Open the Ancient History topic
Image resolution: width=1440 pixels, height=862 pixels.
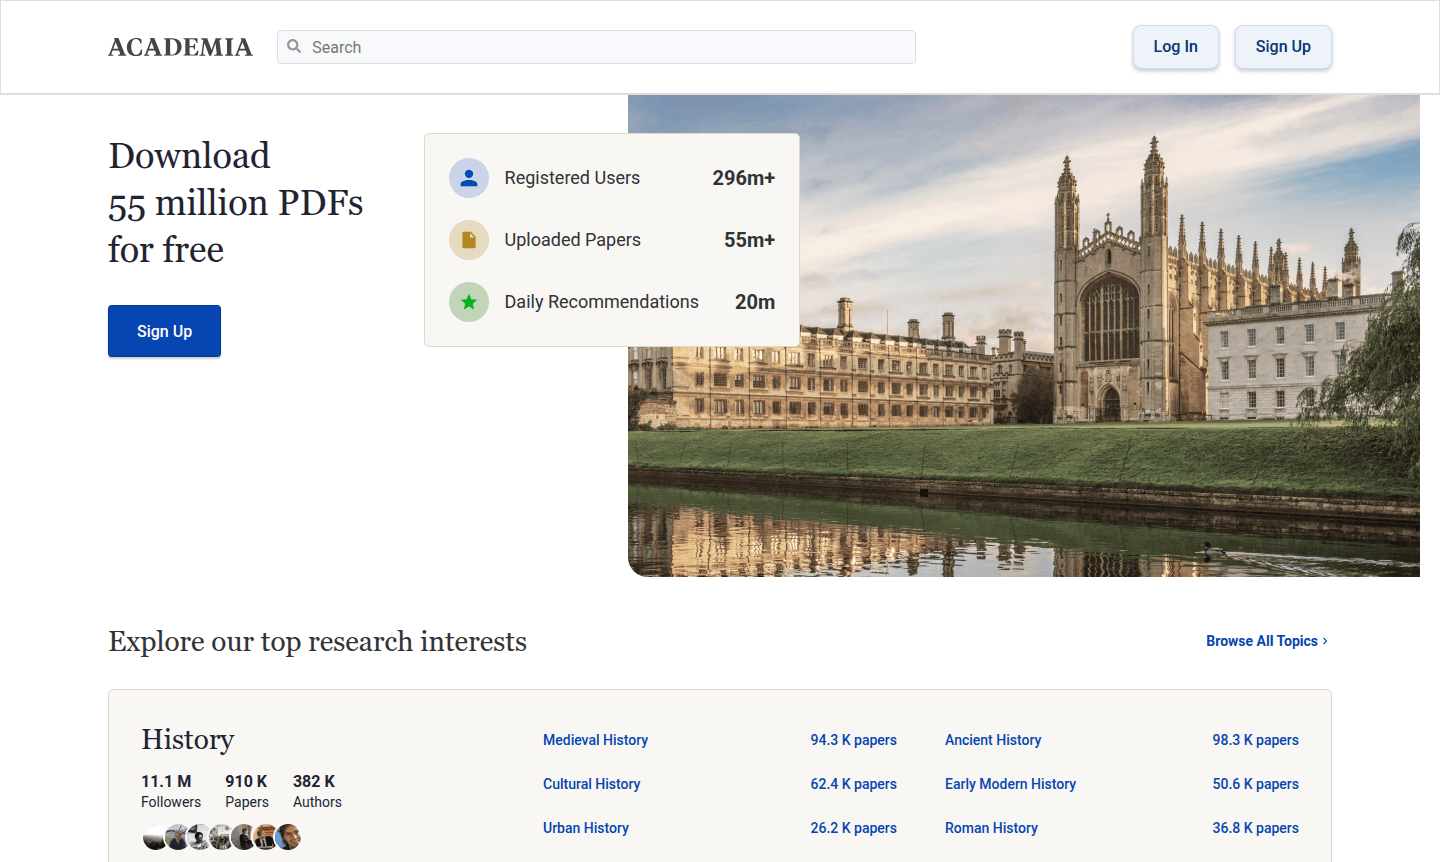tap(993, 740)
